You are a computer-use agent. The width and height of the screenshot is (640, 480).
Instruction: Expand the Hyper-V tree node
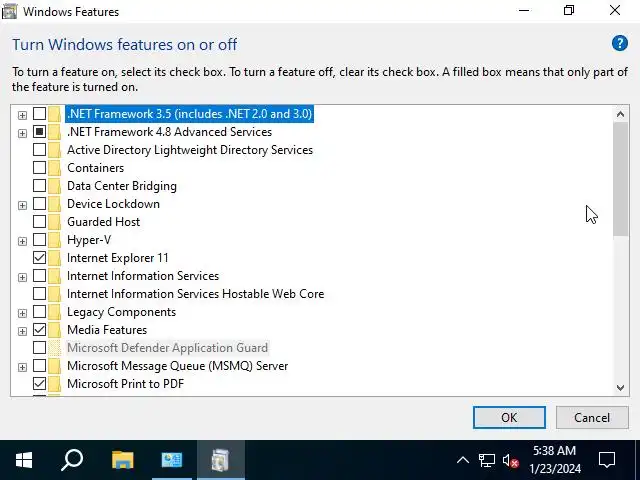22,241
